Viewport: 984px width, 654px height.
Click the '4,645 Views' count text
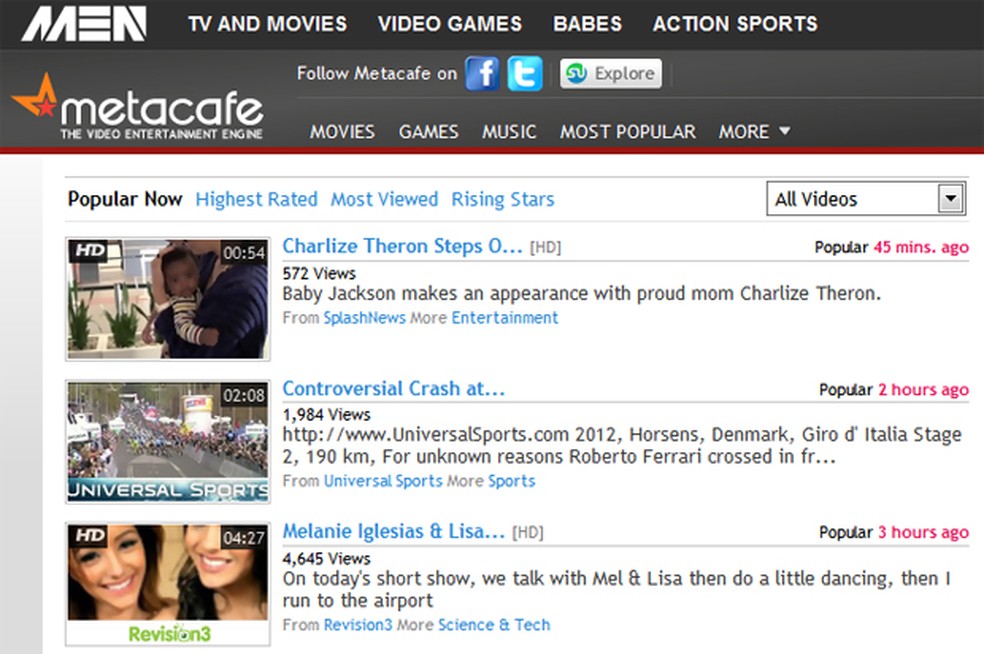pos(326,559)
